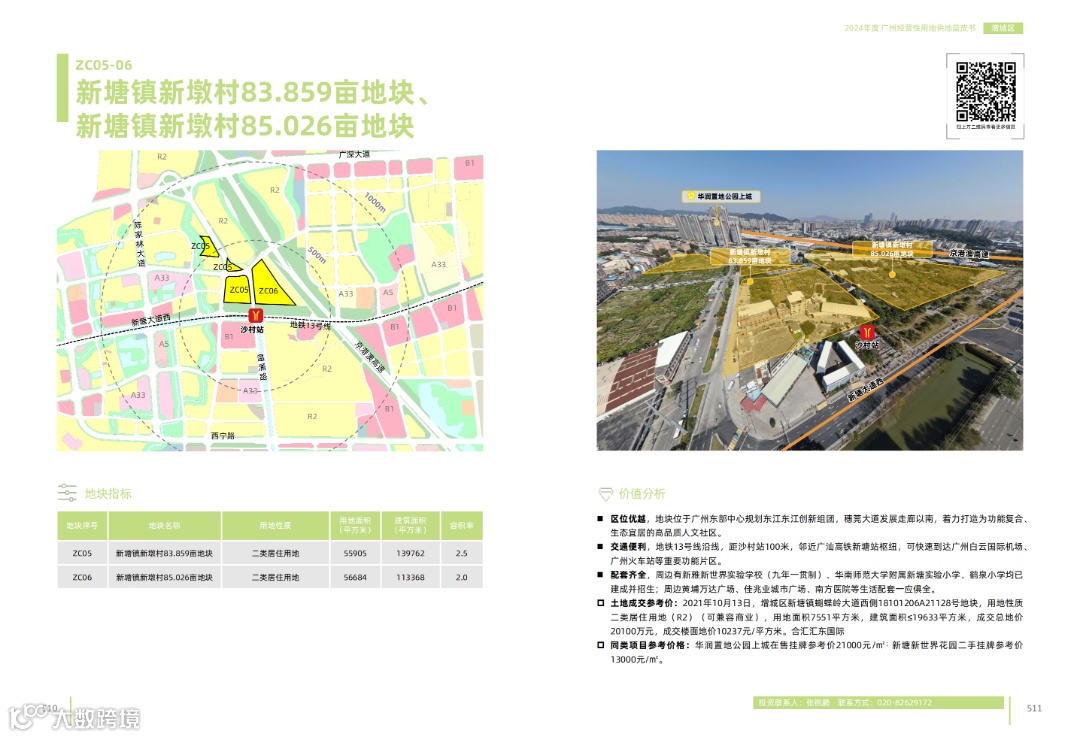Open the zoning map image
The height and width of the screenshot is (738, 1080).
pos(270,301)
